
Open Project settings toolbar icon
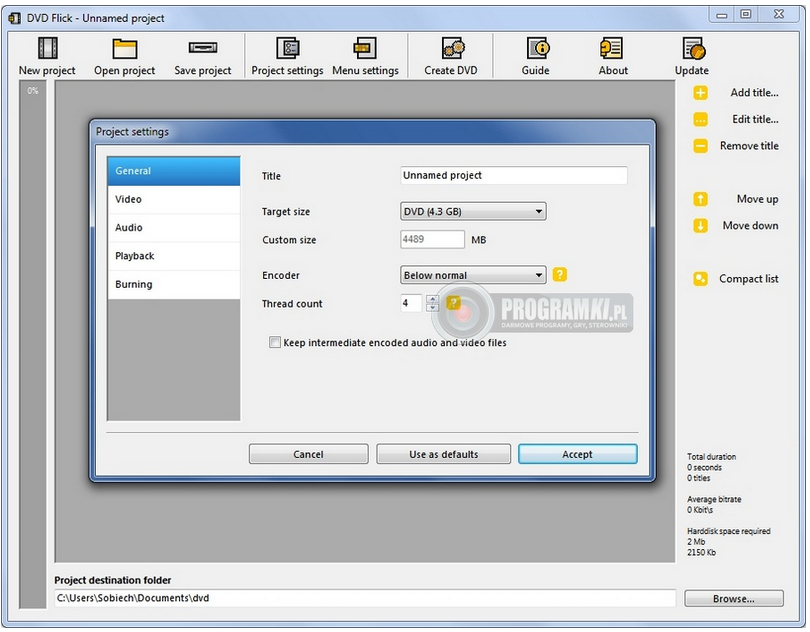288,48
